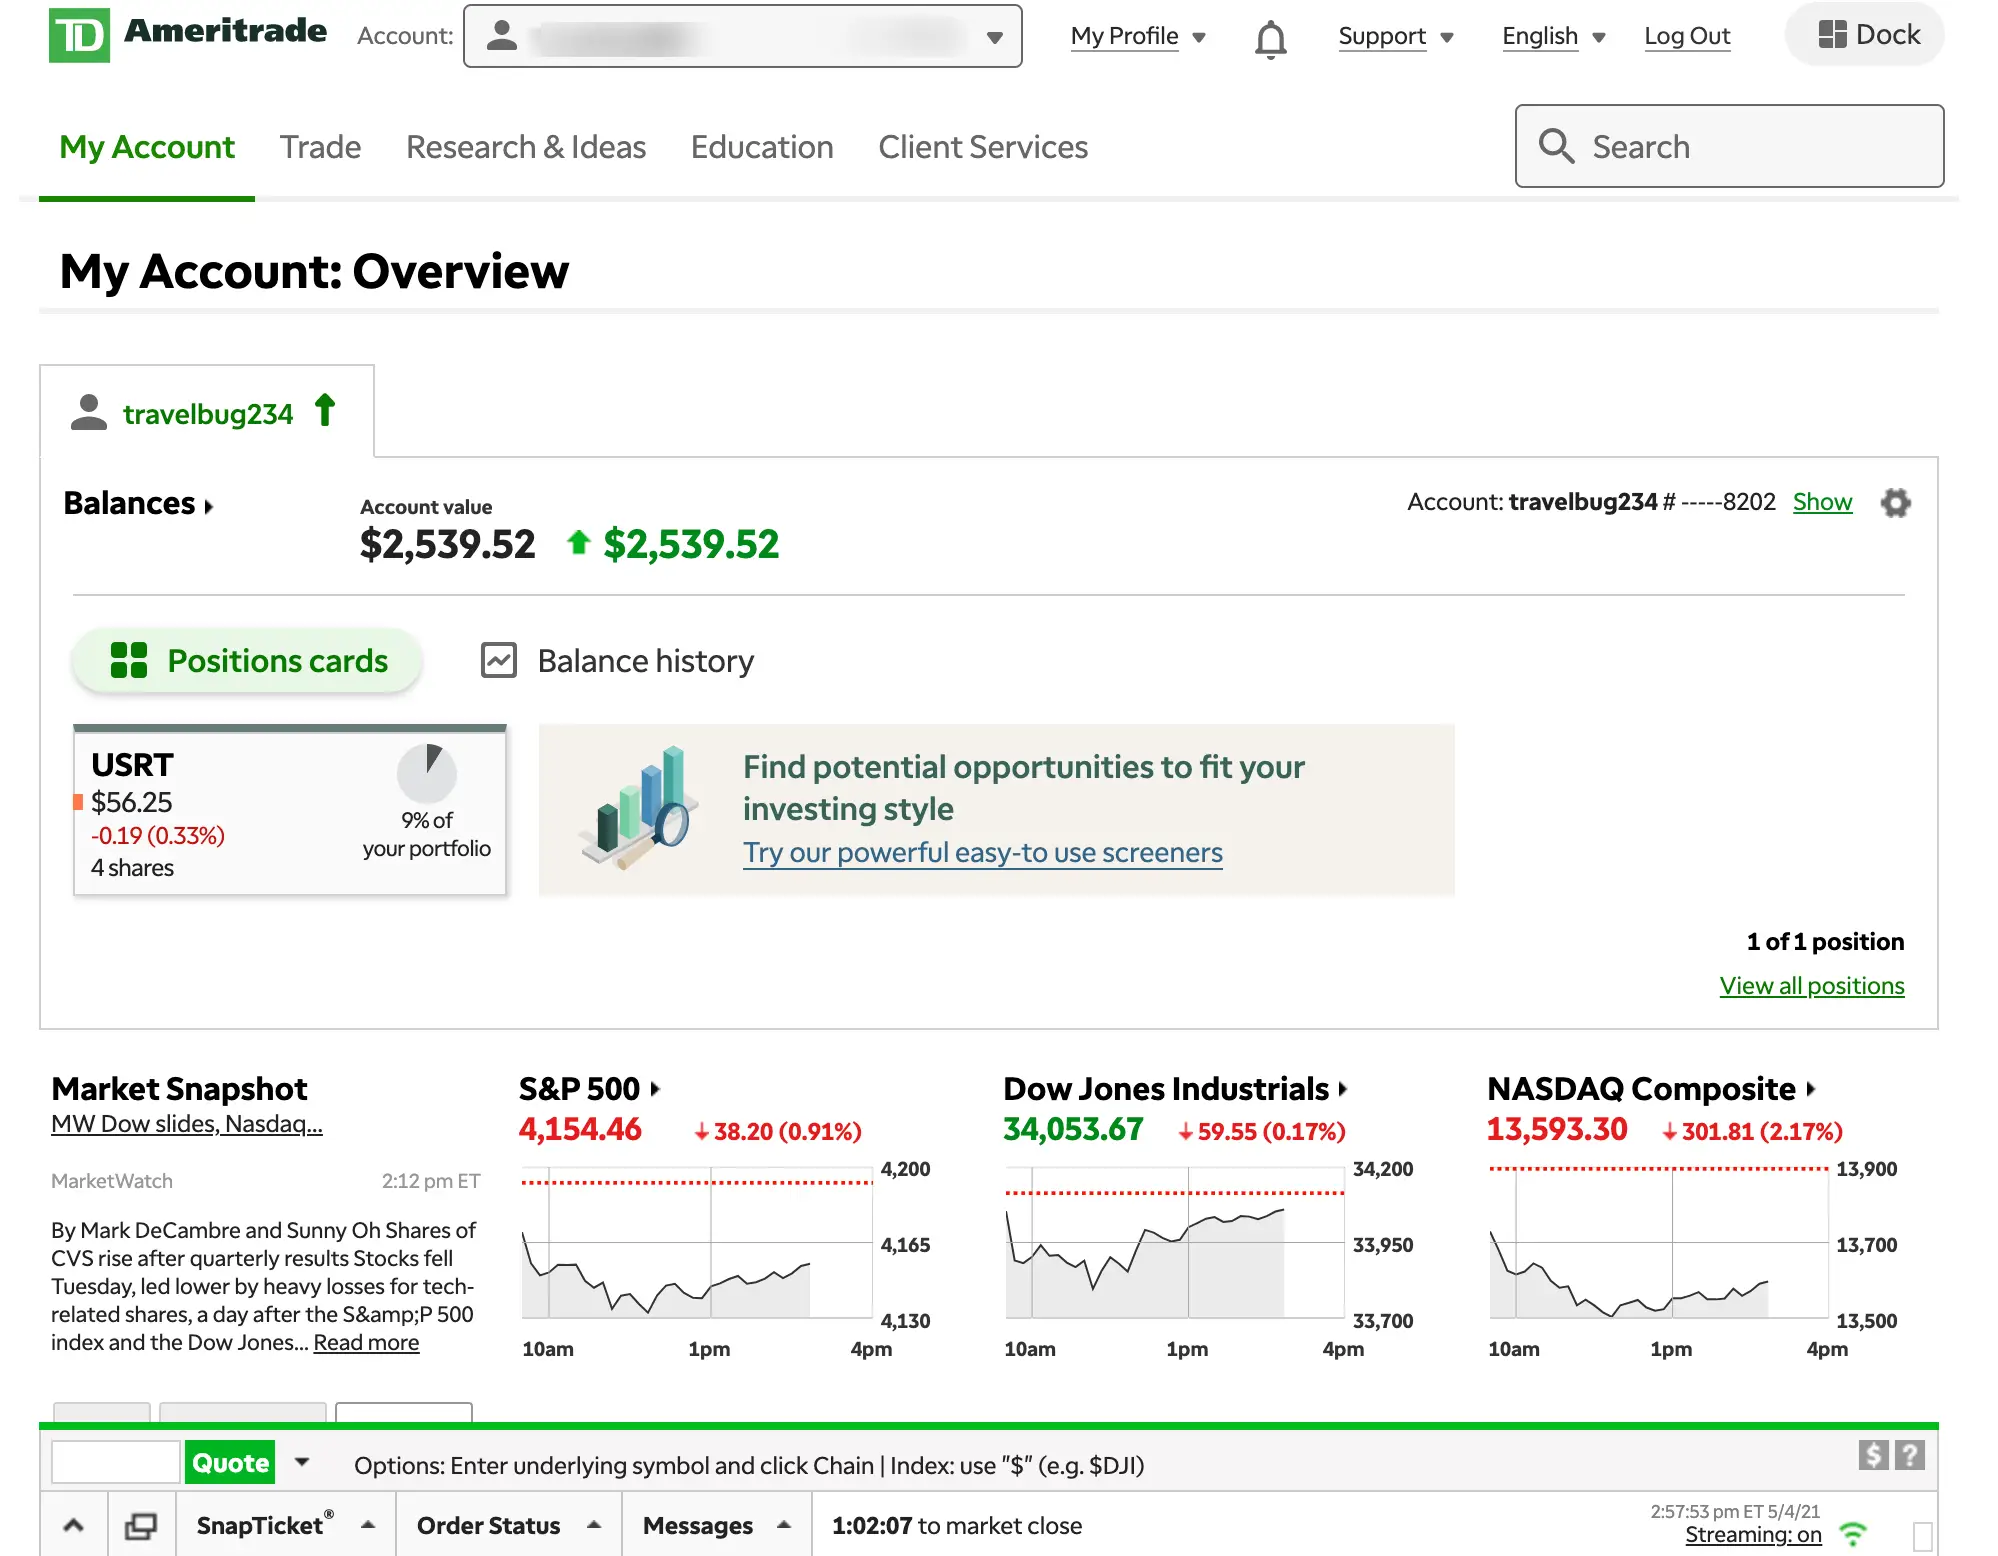Viewport: 1998px width, 1556px height.
Task: Open Dow Jones Industrials details
Action: pyautogui.click(x=1175, y=1088)
